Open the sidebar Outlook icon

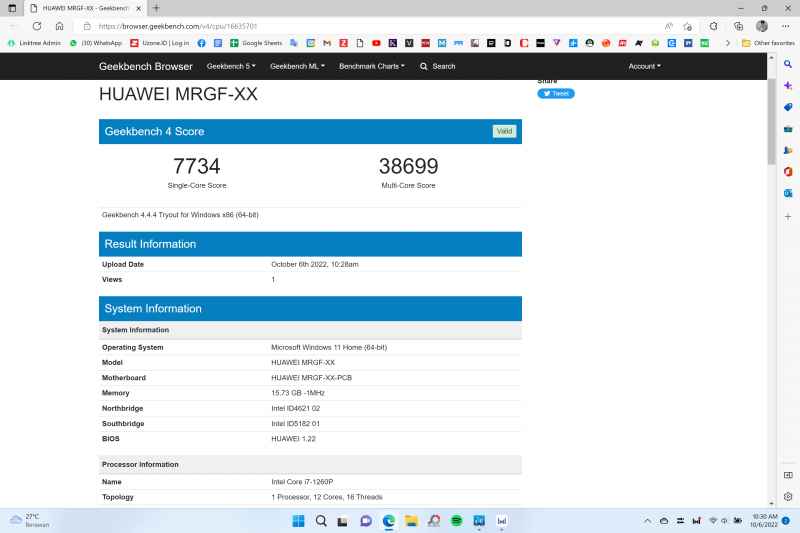click(788, 193)
